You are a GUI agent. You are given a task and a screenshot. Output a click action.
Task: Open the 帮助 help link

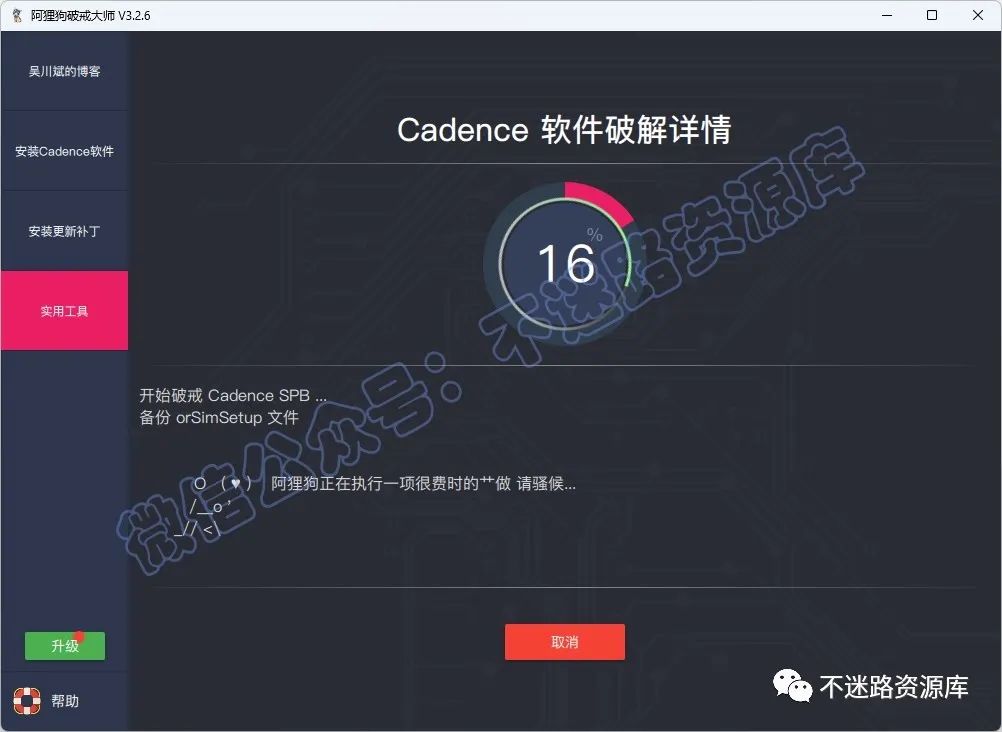(x=65, y=701)
